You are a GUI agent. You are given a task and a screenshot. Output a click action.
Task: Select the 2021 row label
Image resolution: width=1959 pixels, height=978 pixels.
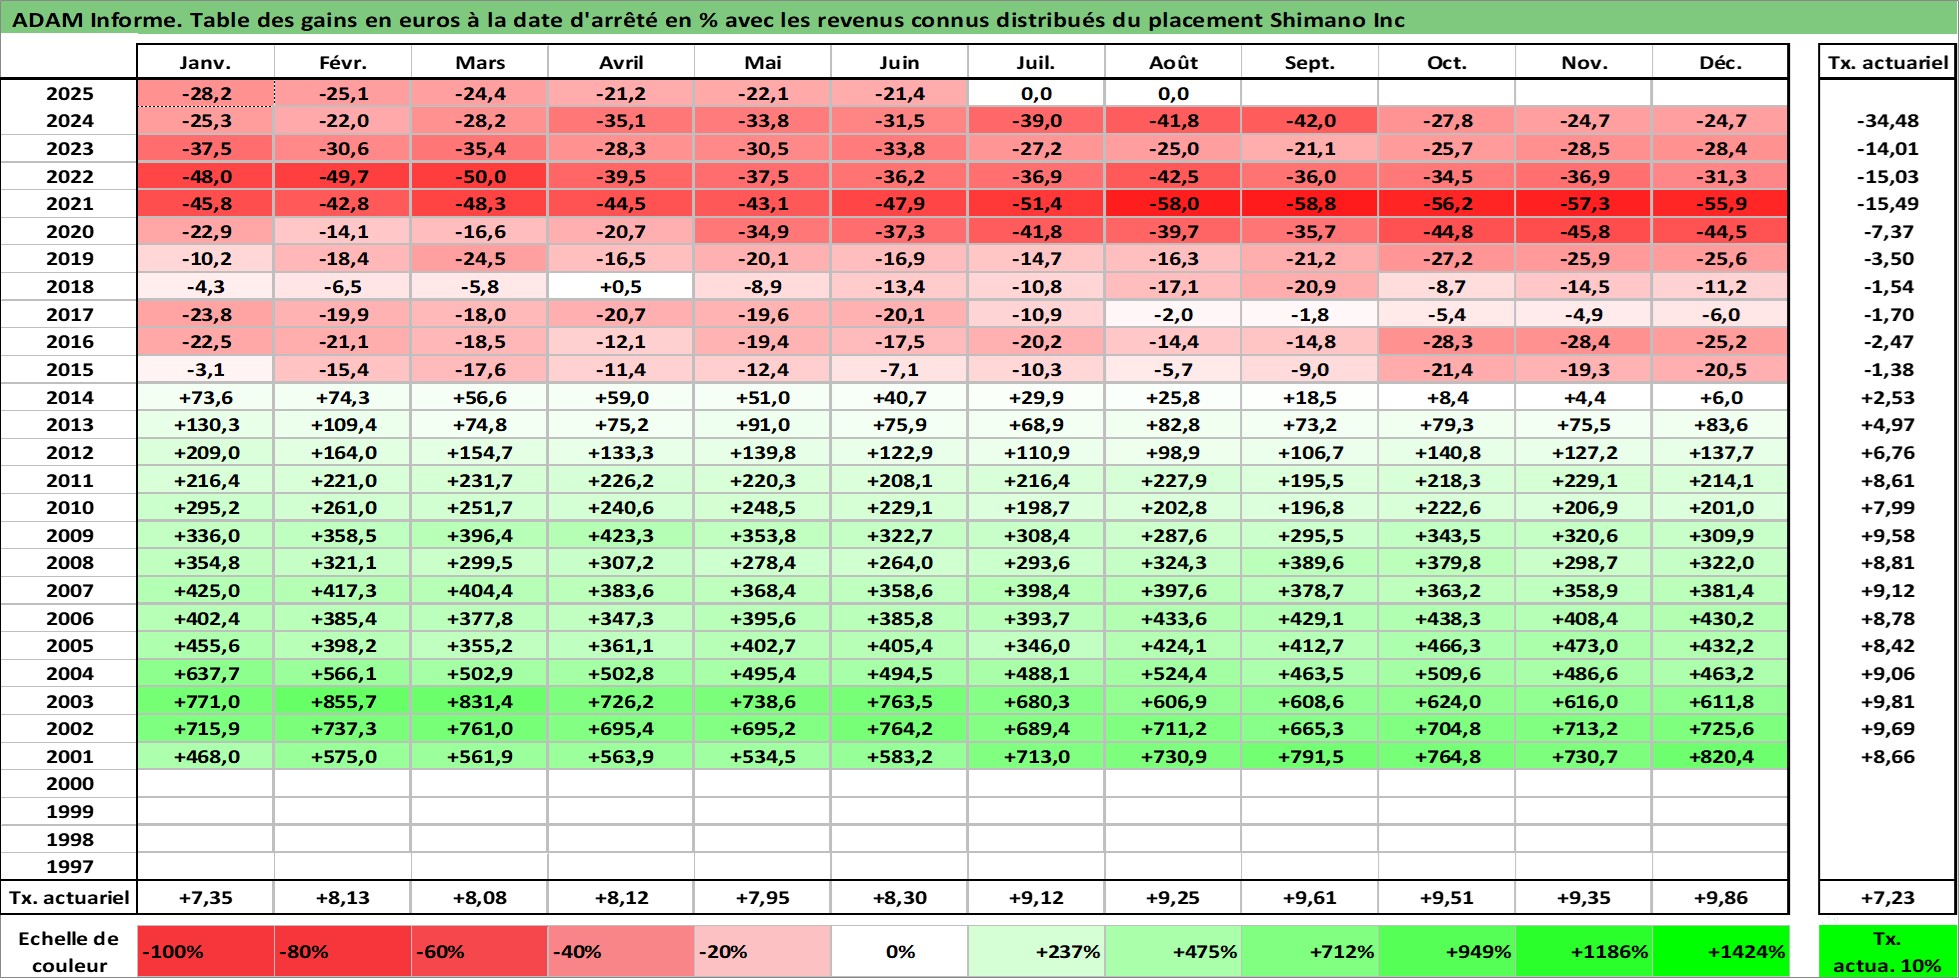[x=69, y=204]
